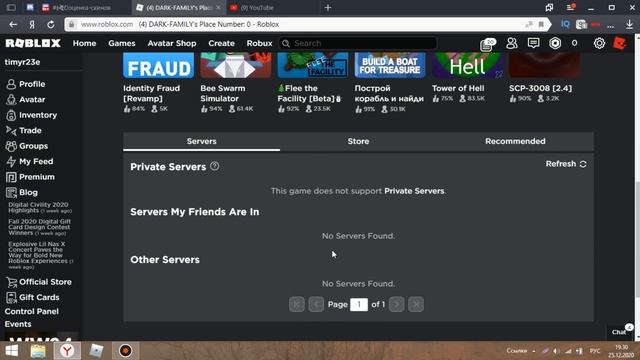The width and height of the screenshot is (640, 360).
Task: Open Trade in the sidebar
Action: click(x=24, y=131)
